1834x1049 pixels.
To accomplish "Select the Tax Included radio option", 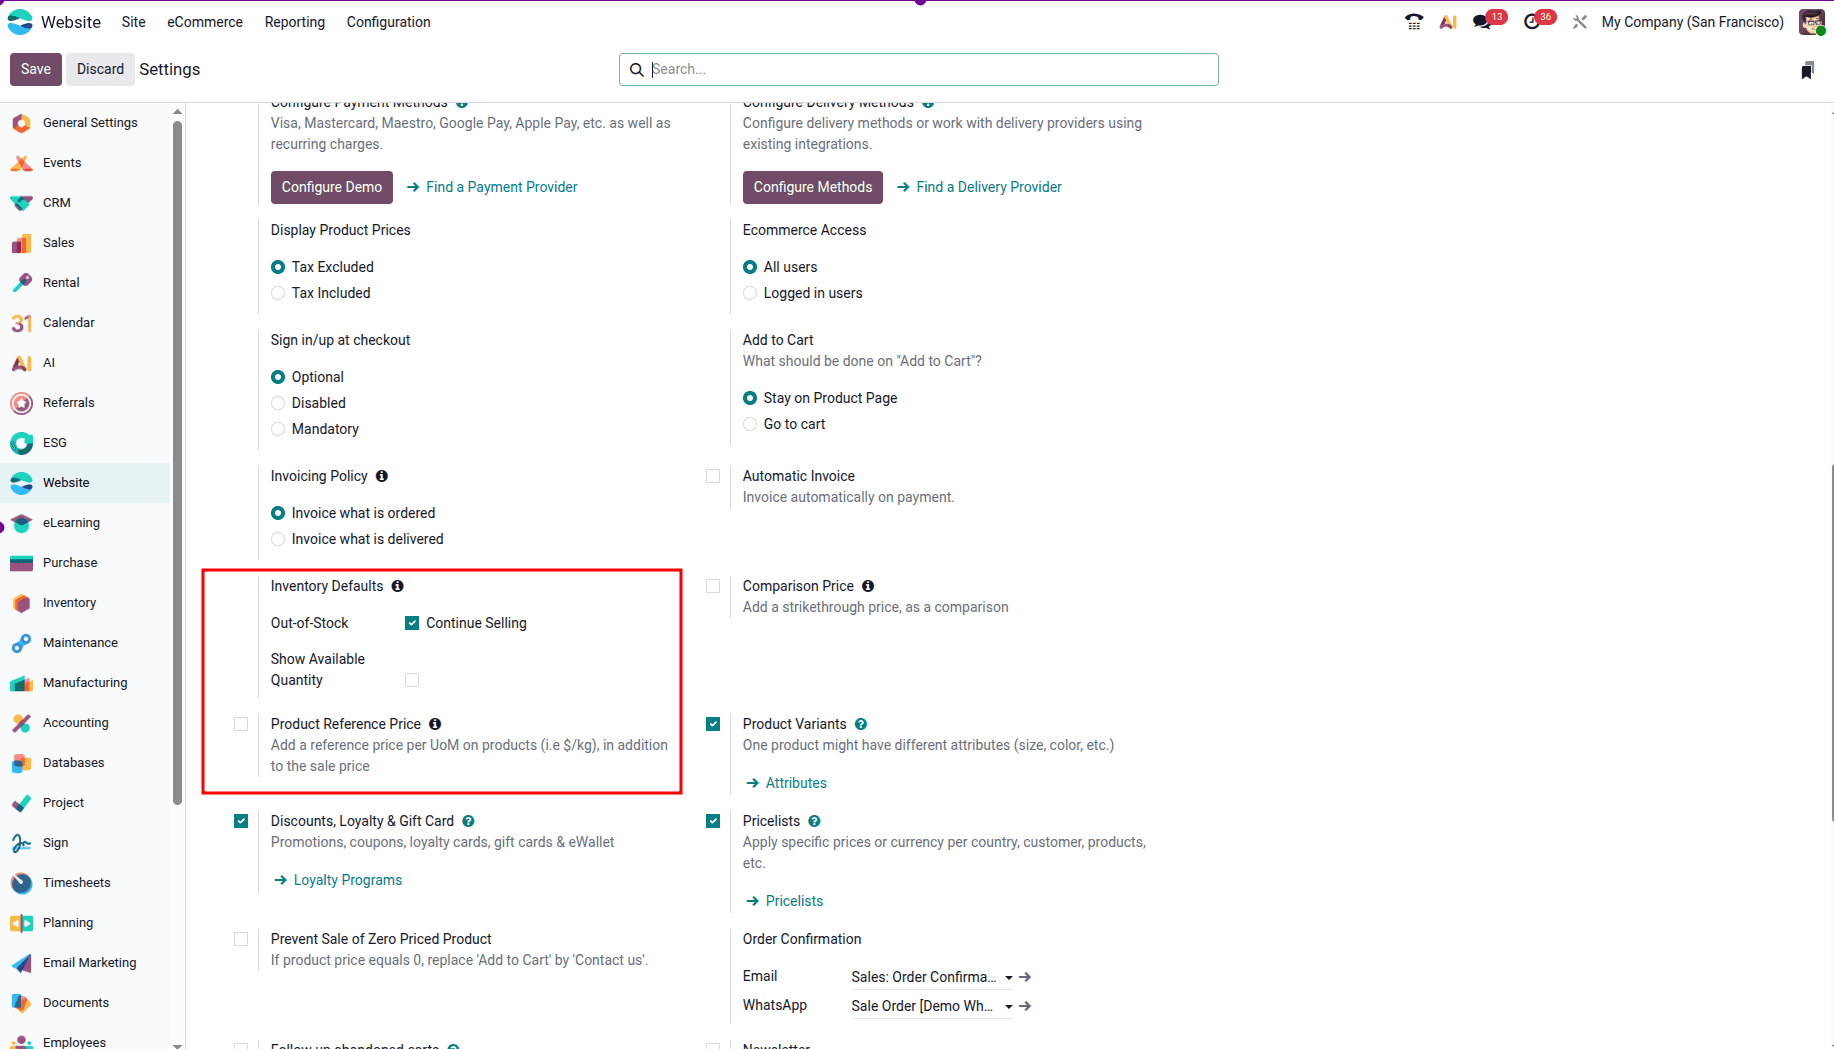I will [x=278, y=293].
